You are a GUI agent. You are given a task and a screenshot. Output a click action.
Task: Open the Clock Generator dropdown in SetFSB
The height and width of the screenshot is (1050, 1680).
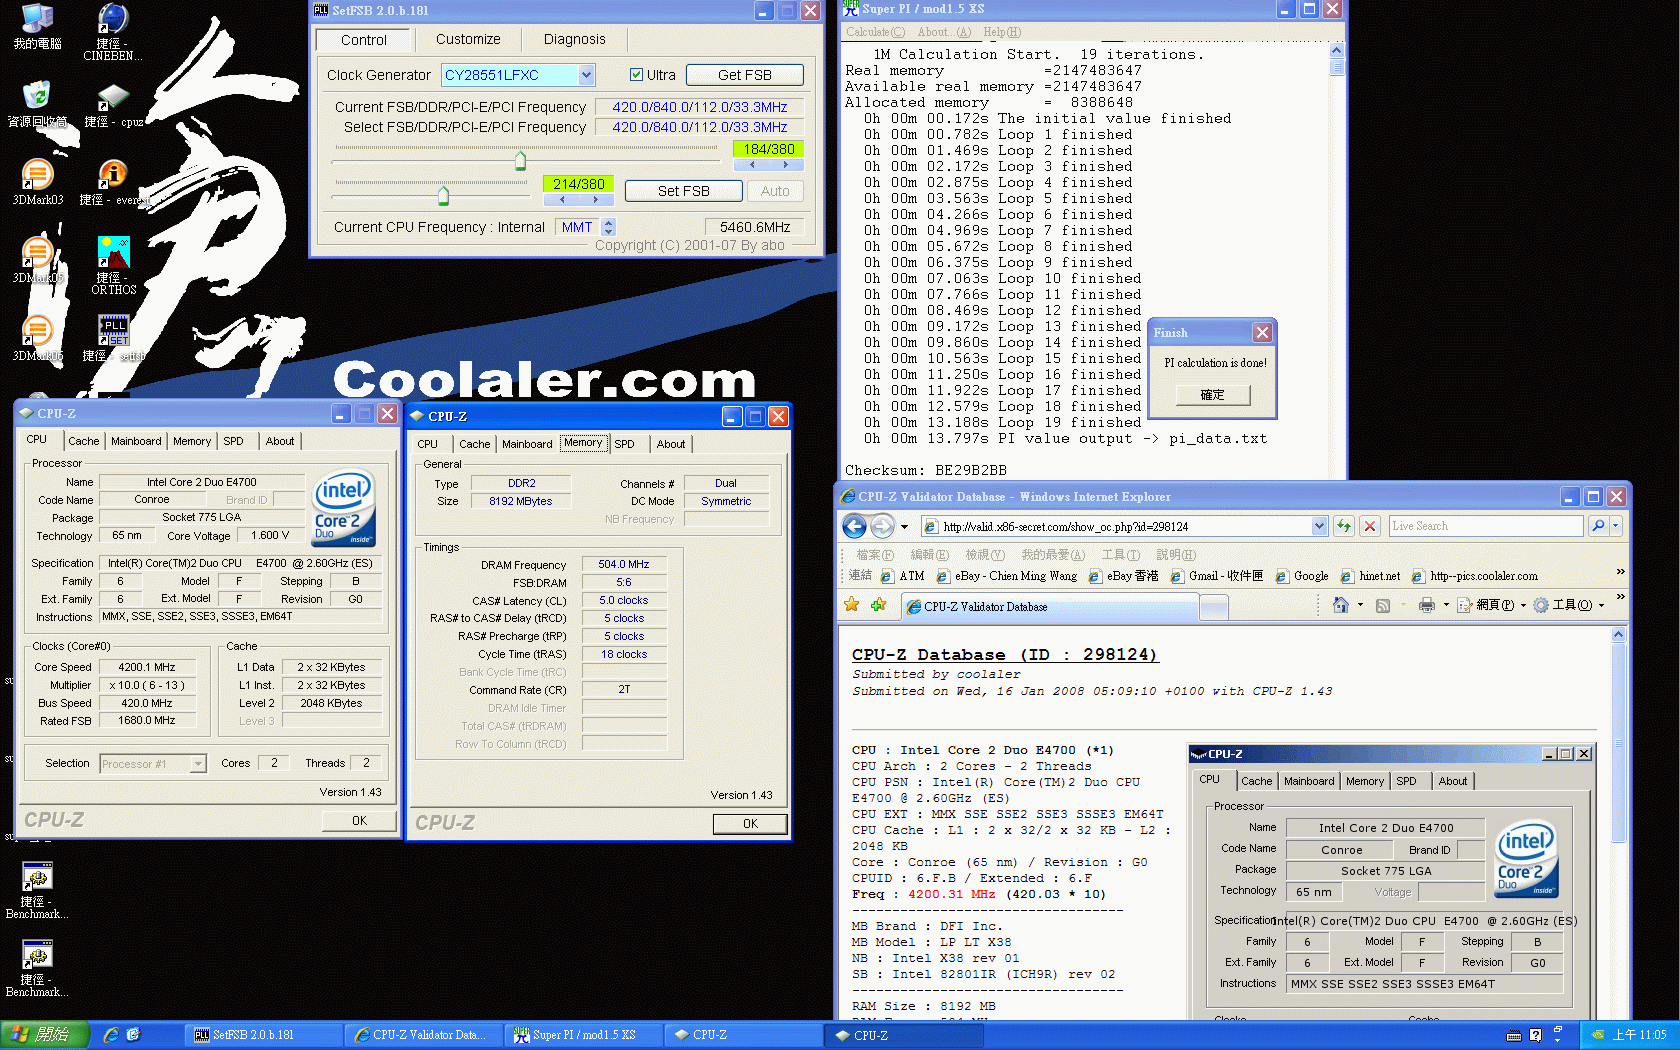pyautogui.click(x=587, y=75)
